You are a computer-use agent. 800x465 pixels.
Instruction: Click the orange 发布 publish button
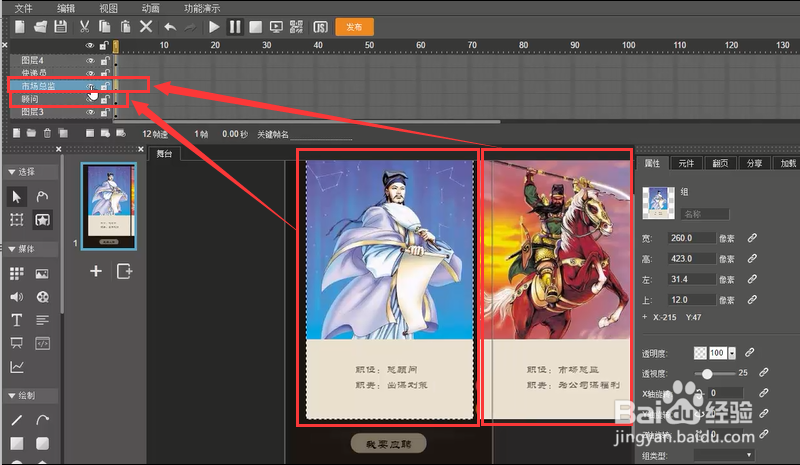(x=355, y=27)
